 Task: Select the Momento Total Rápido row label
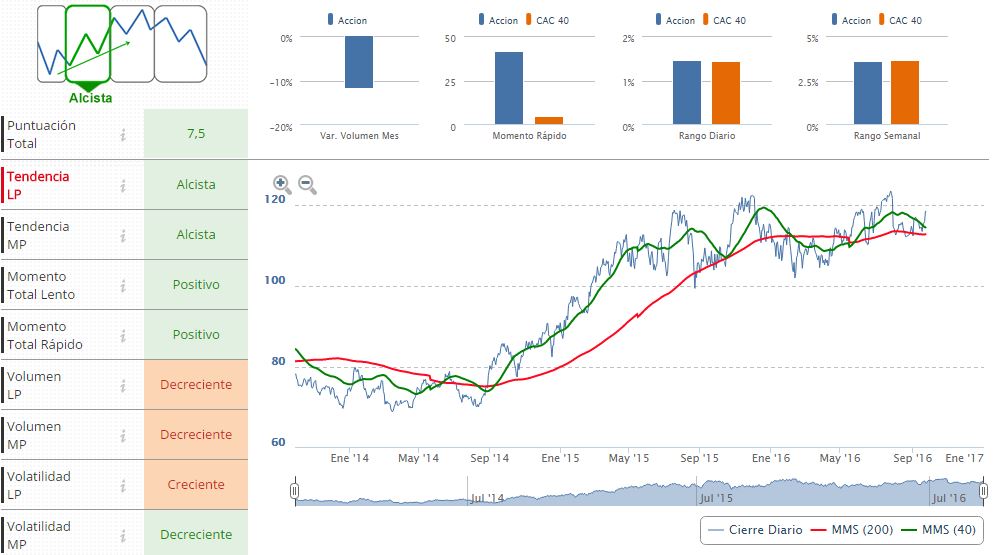(45, 335)
